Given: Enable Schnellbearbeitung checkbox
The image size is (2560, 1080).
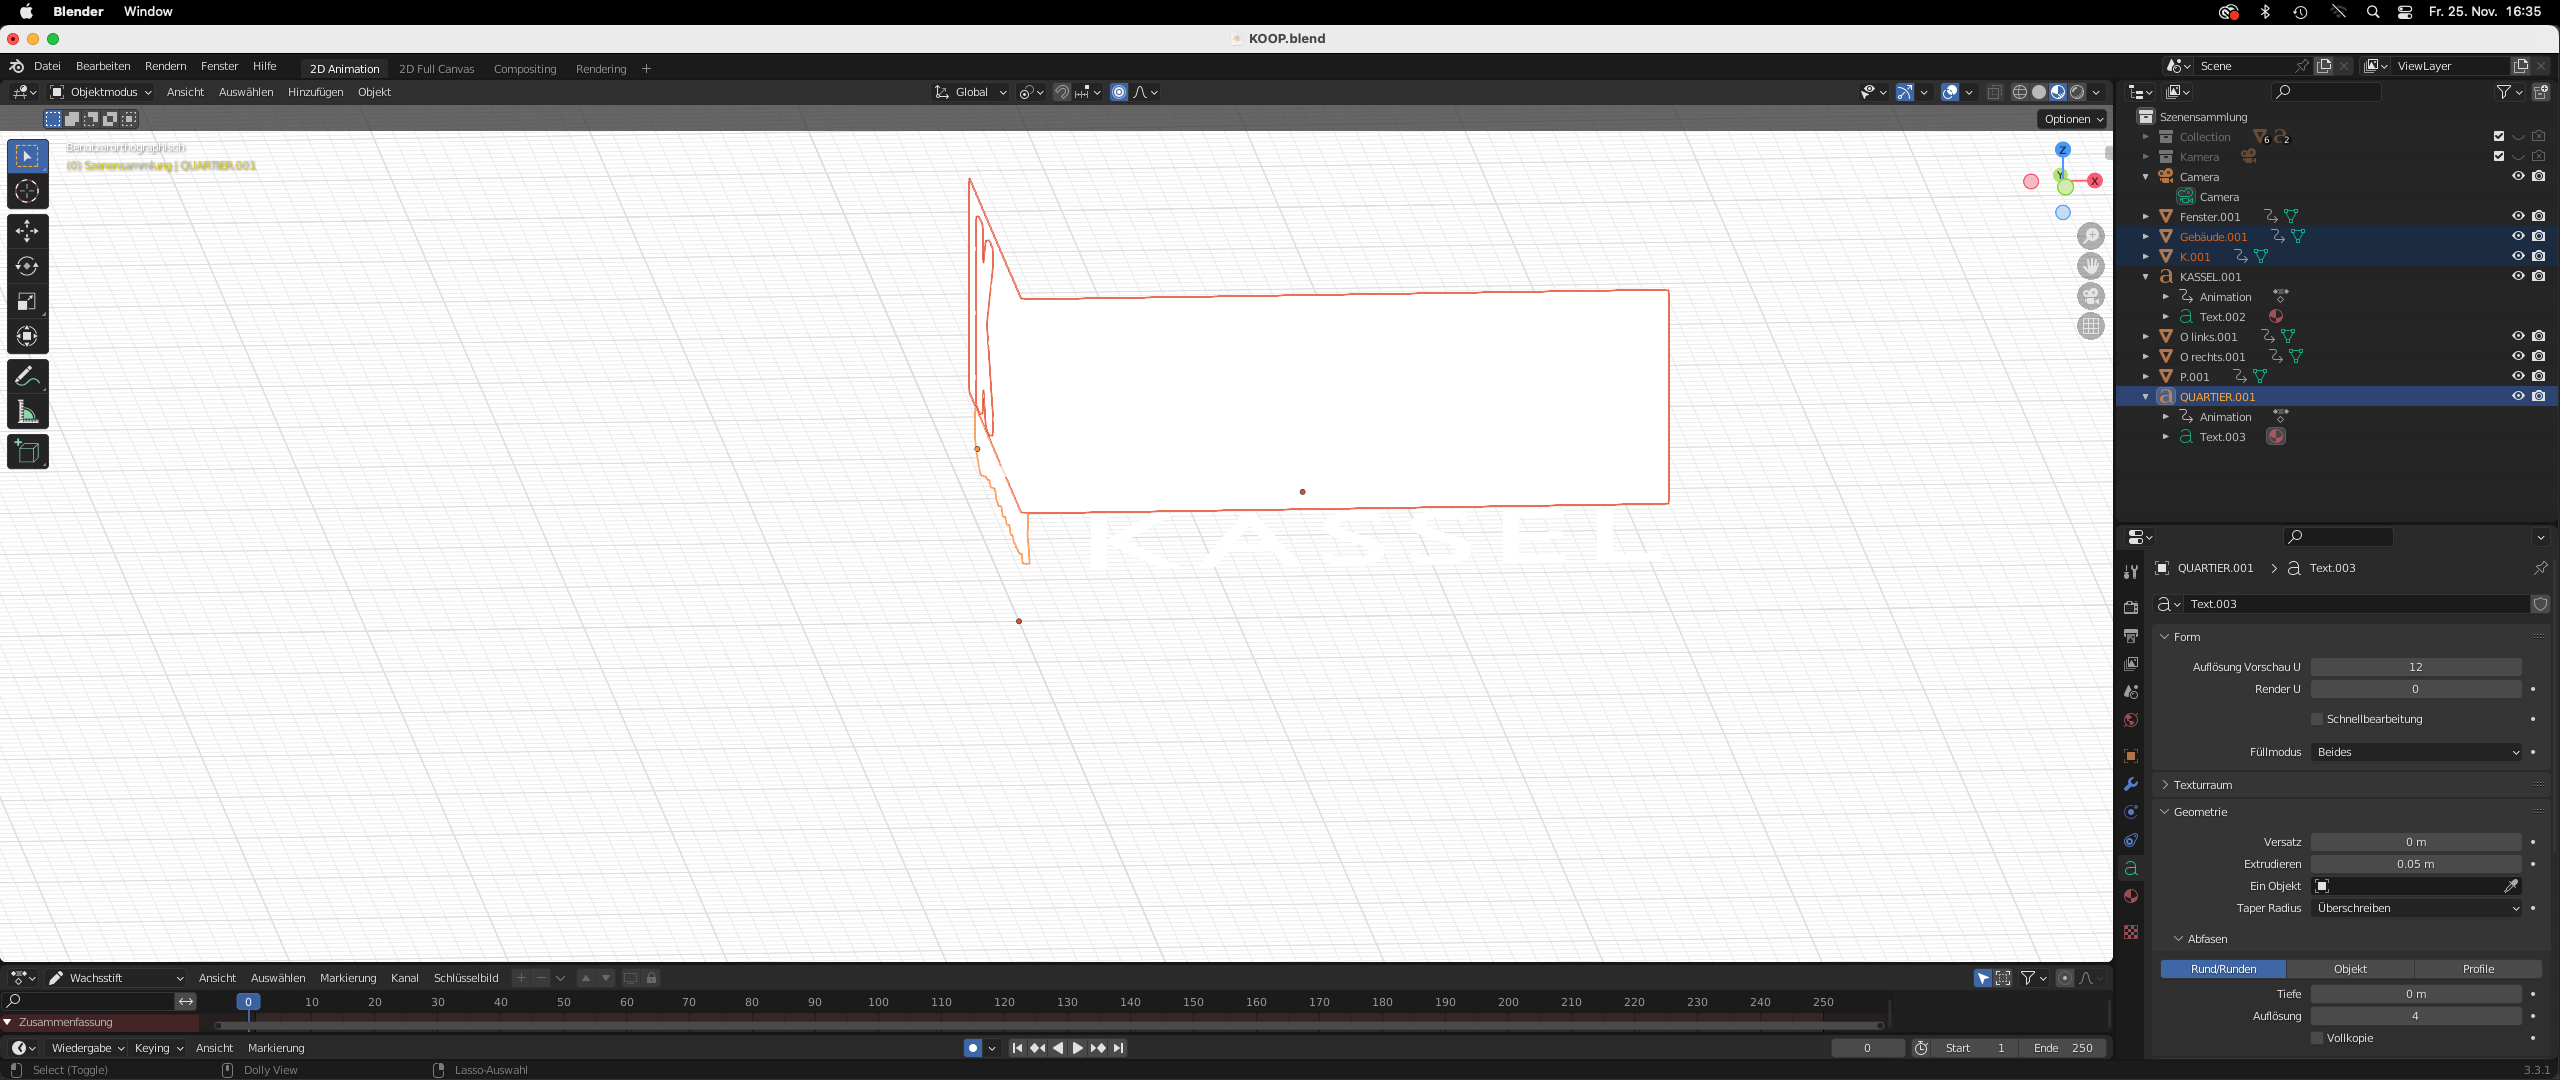Looking at the screenshot, I should coord(2317,719).
